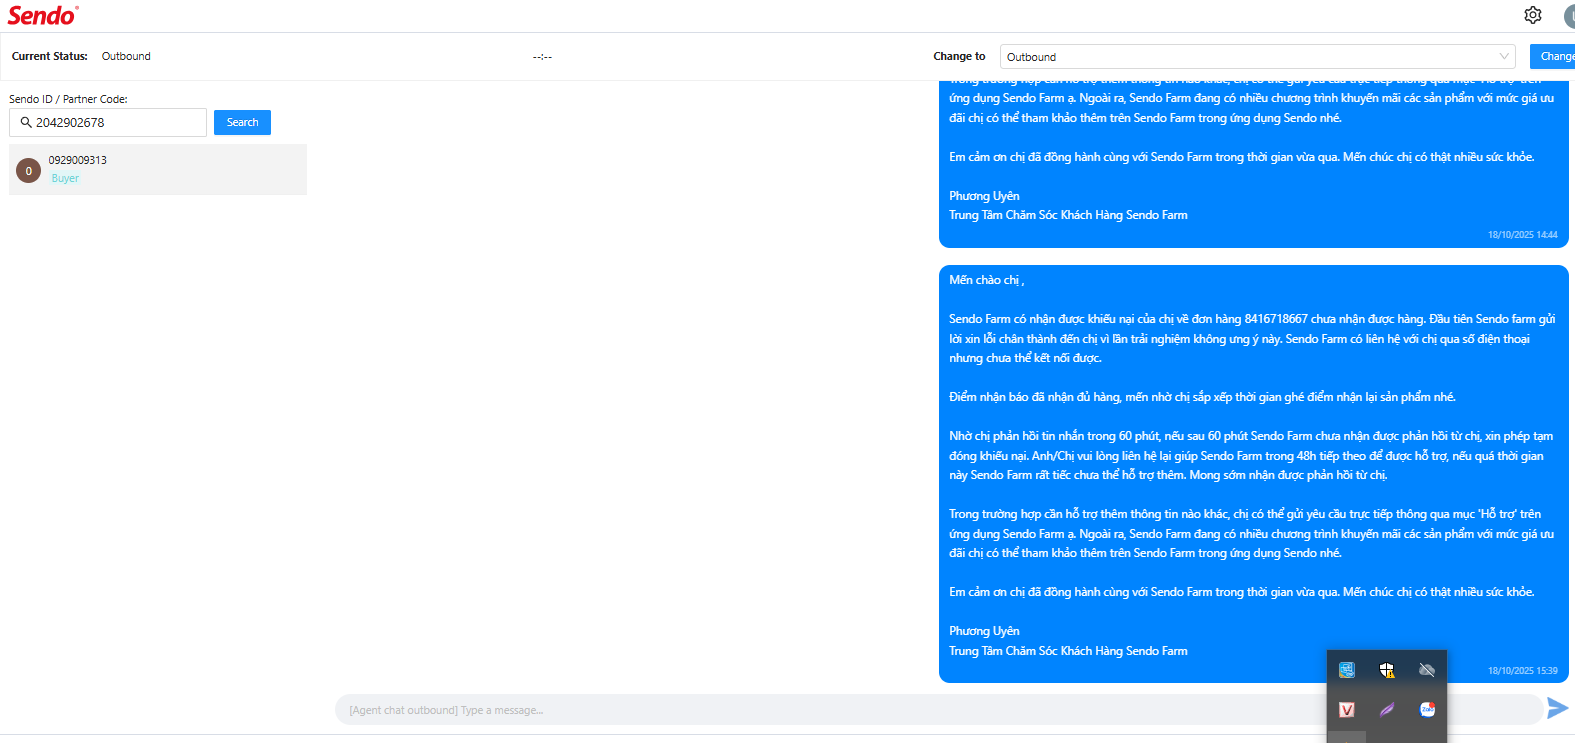Click timestamp 18/10/2025 15:39
This screenshot has width=1575, height=743.
(x=1522, y=671)
